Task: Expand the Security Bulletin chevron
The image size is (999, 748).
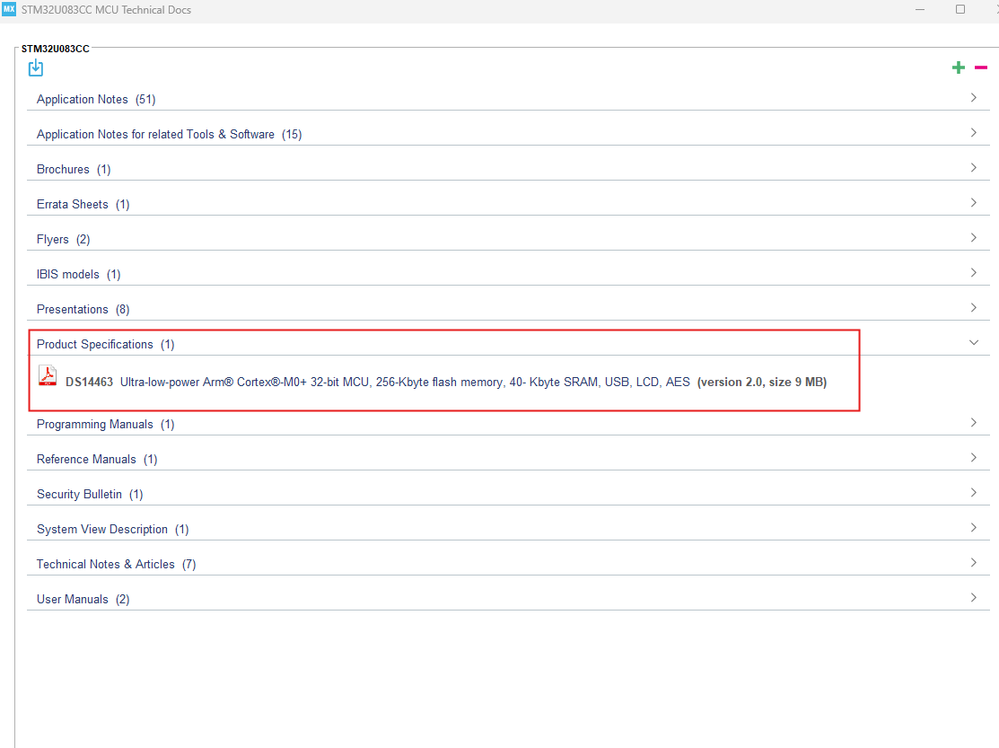Action: click(x=974, y=493)
